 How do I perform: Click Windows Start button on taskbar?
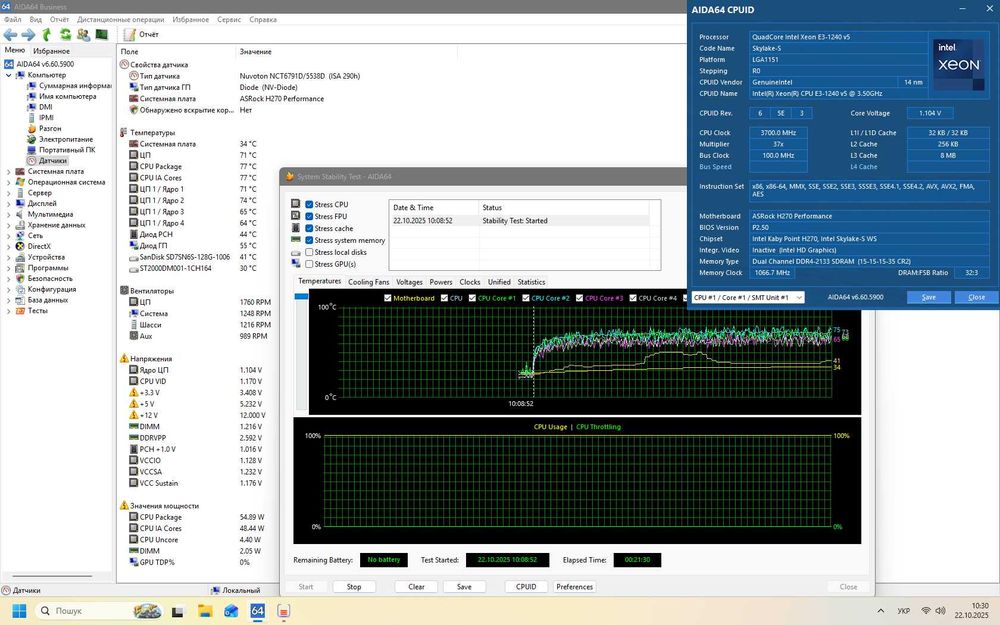[x=19, y=611]
